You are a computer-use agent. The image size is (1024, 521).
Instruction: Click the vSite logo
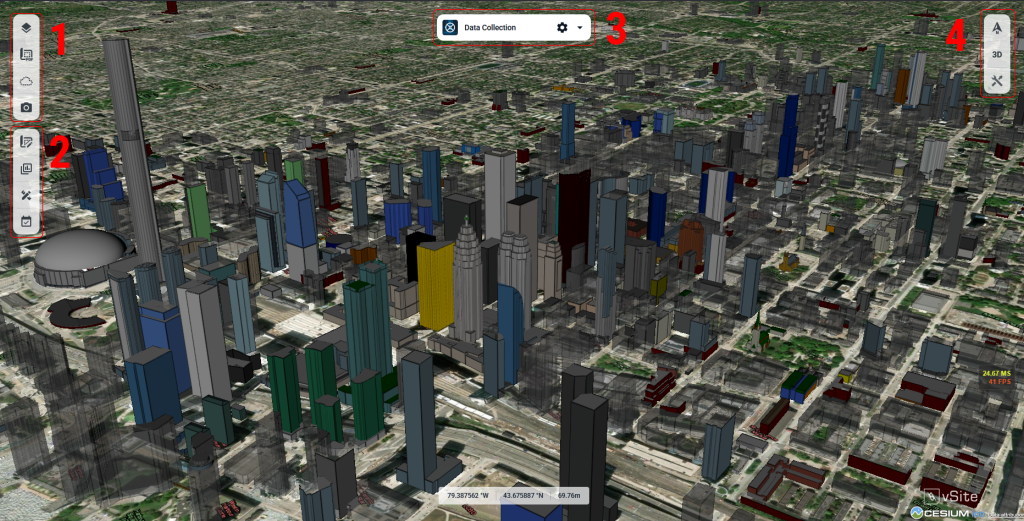(952, 496)
